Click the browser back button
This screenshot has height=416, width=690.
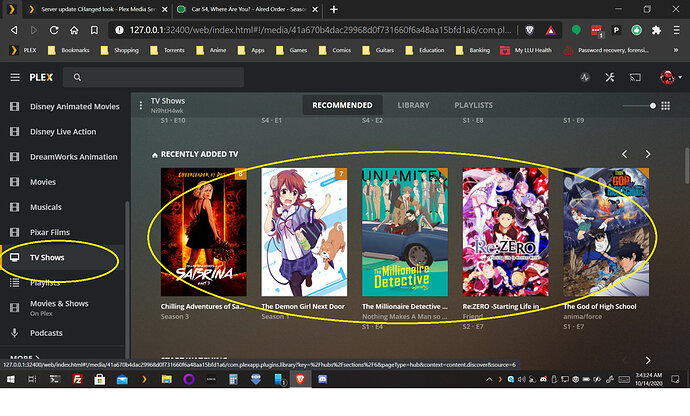(x=14, y=30)
